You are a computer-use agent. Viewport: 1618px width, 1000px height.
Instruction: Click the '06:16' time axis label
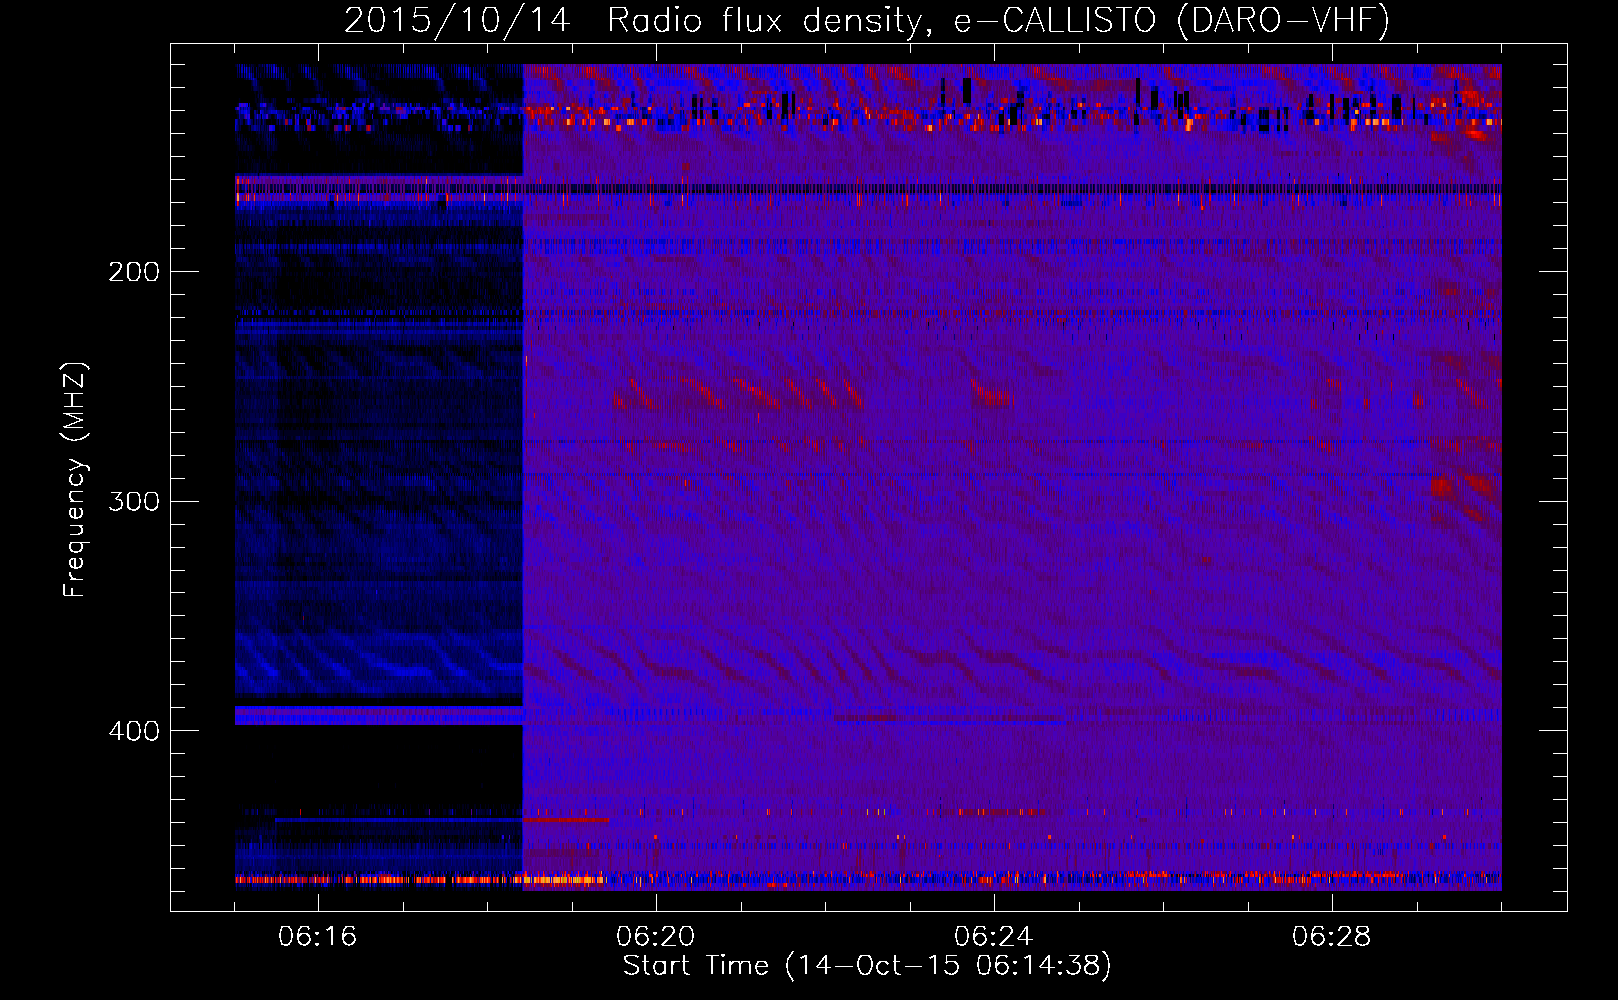click(x=318, y=937)
